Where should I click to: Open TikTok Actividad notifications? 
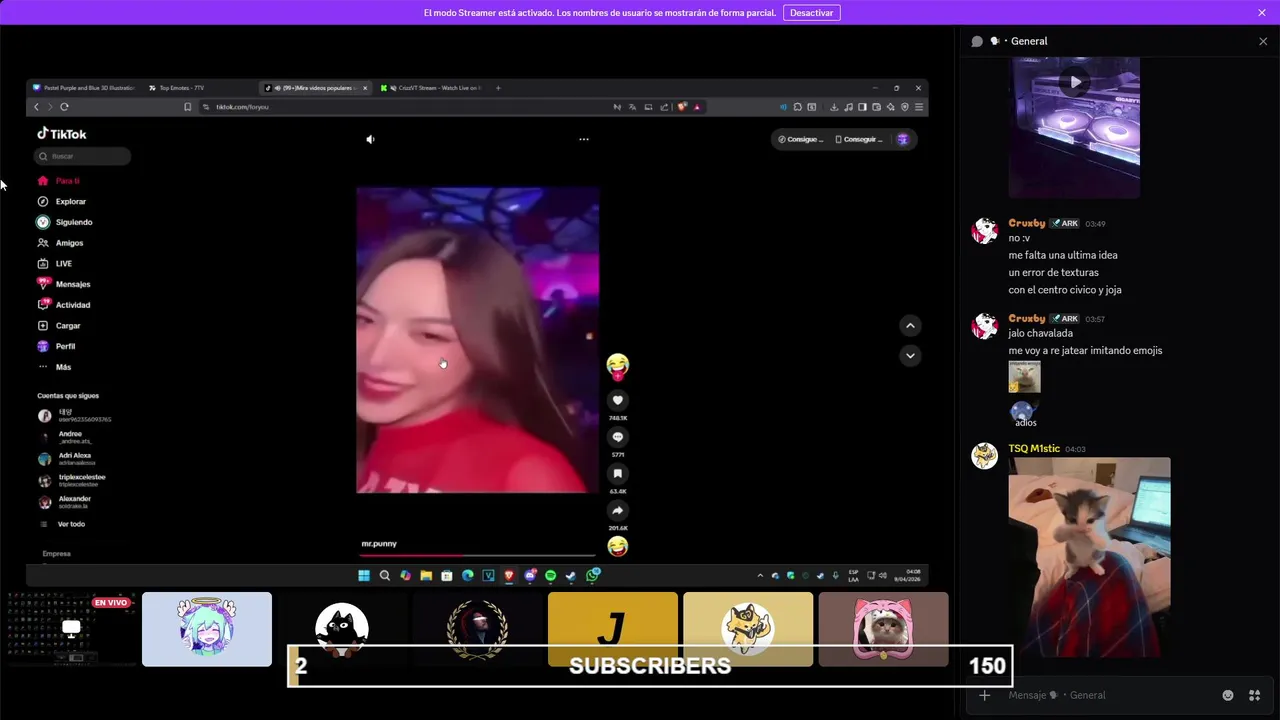[63, 305]
